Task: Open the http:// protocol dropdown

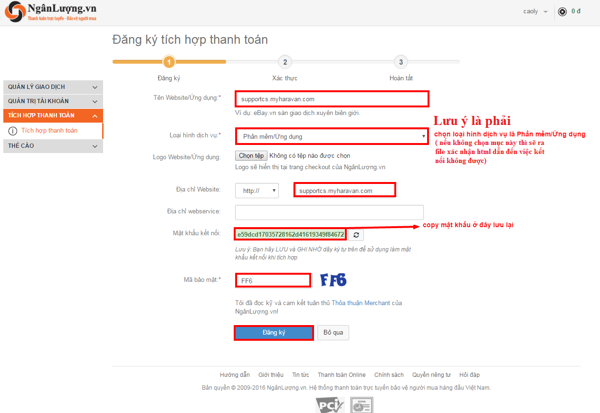Action: (x=257, y=191)
